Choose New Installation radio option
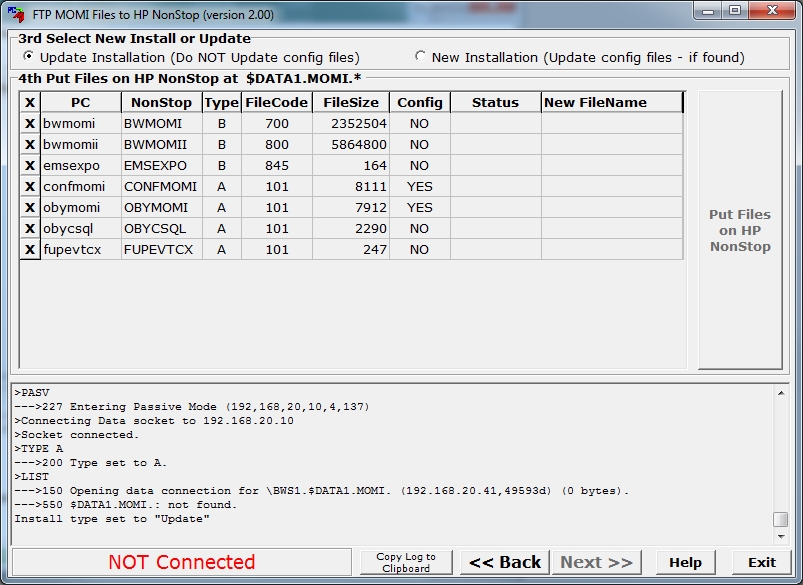Screen dimensions: 803x585 [420, 57]
